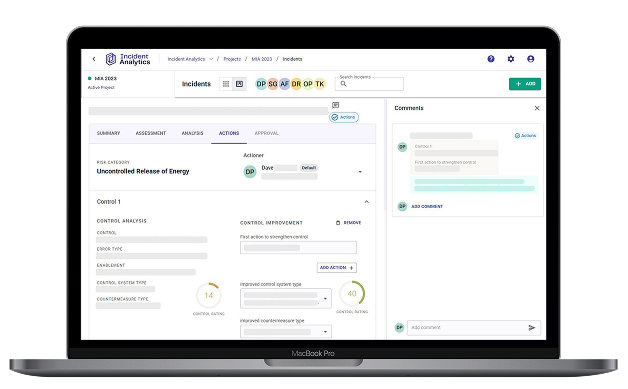Viewport: 628px width, 389px height.
Task: Open the settings gear icon
Action: click(511, 59)
